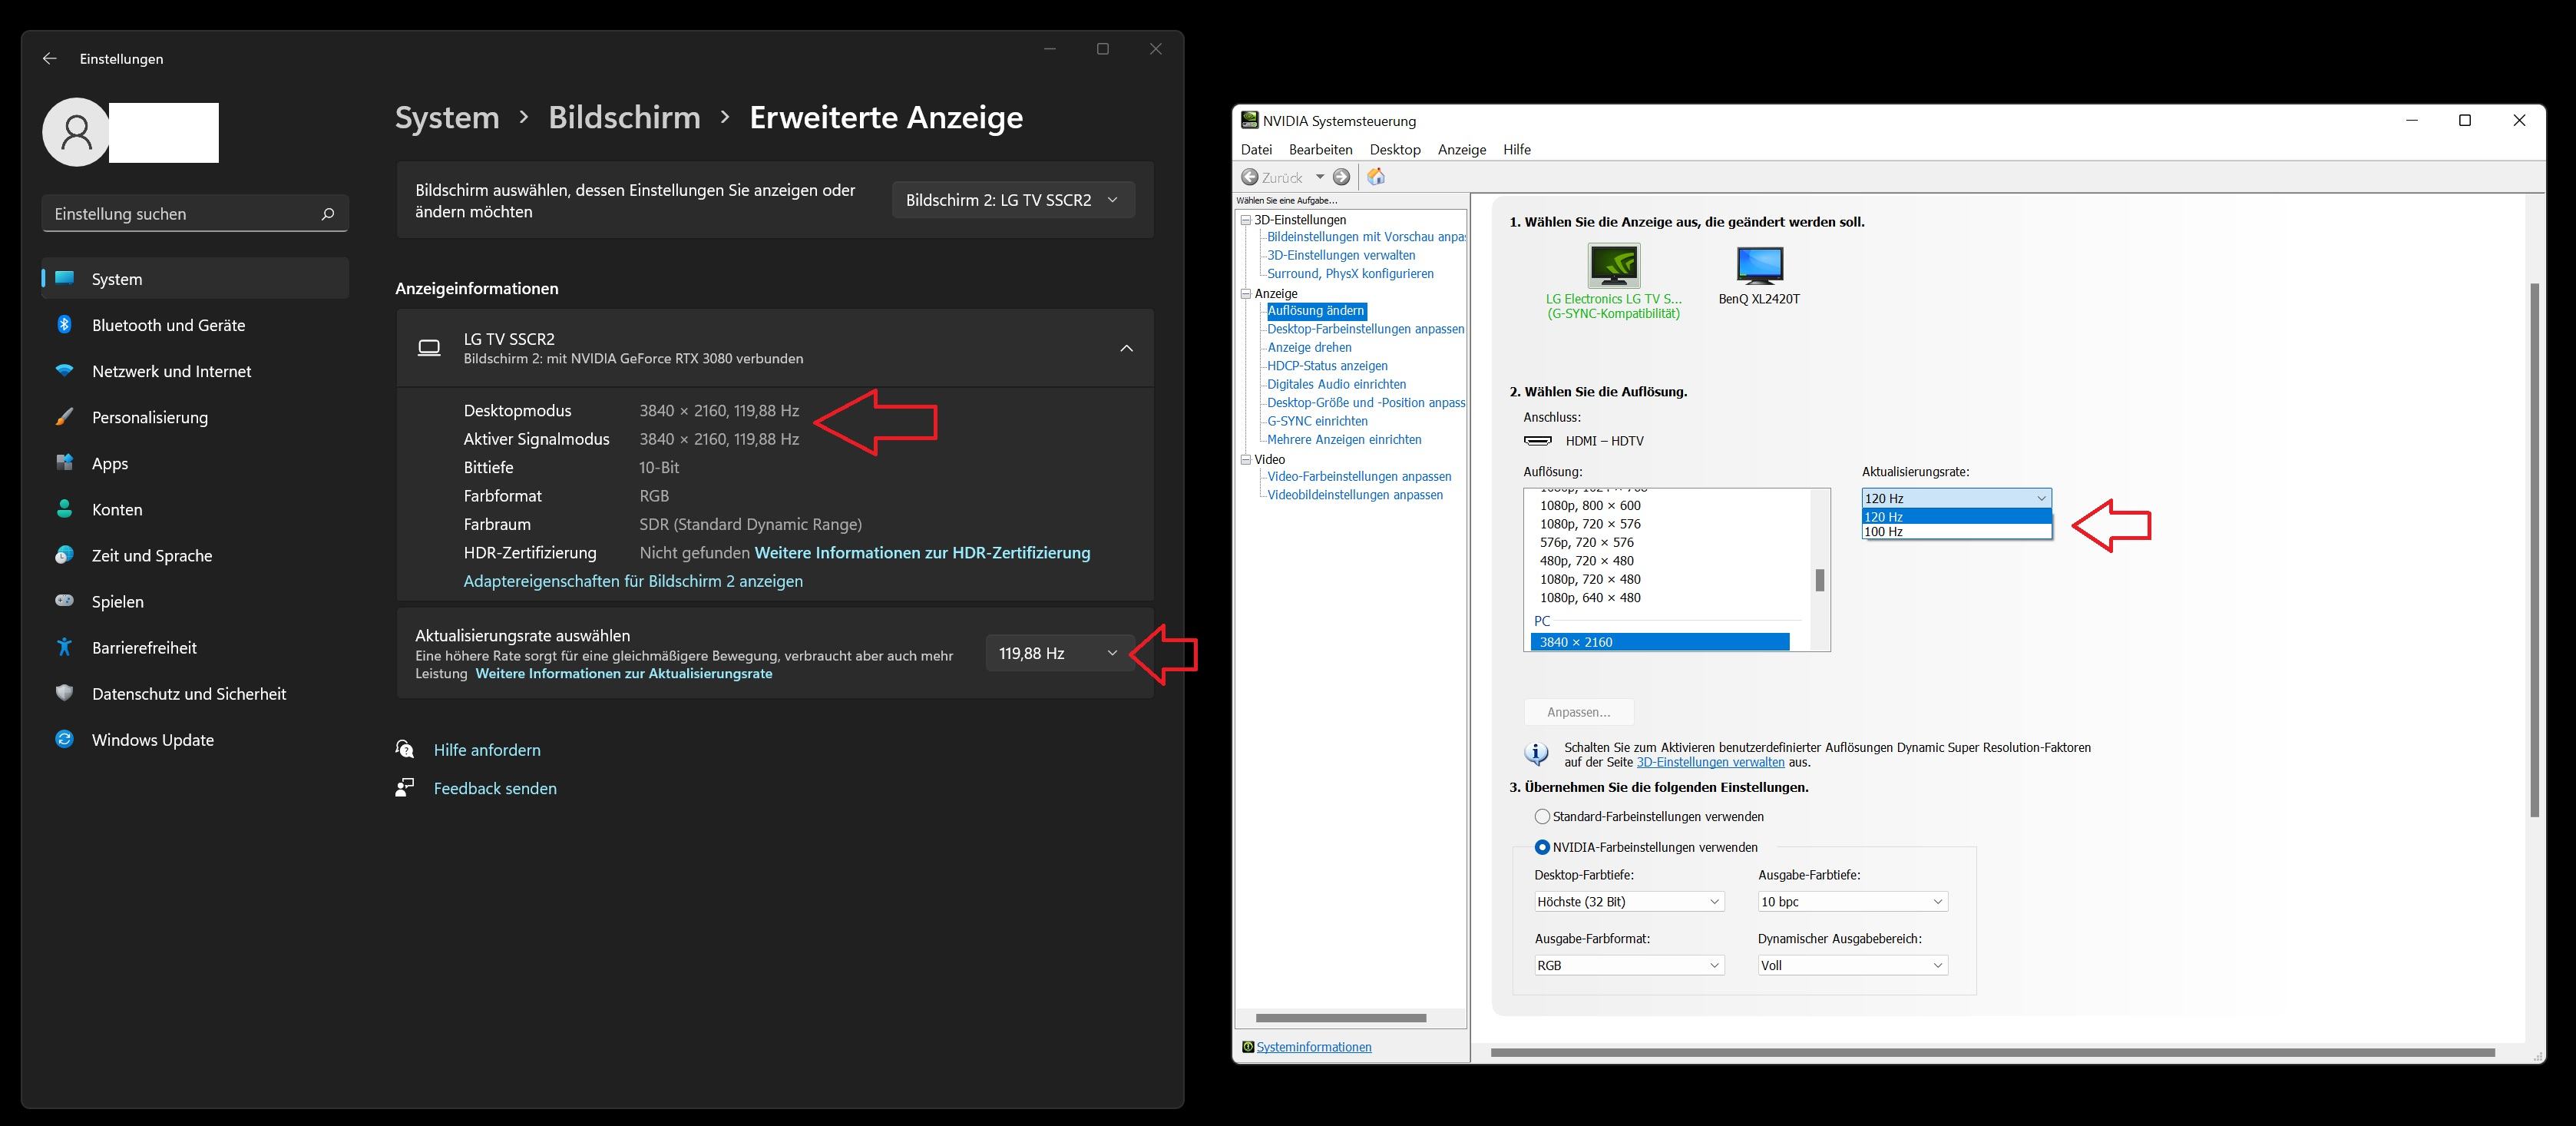Click the NVIDIA Zurück back button
Image resolution: width=2576 pixels, height=1126 pixels.
click(x=1273, y=177)
